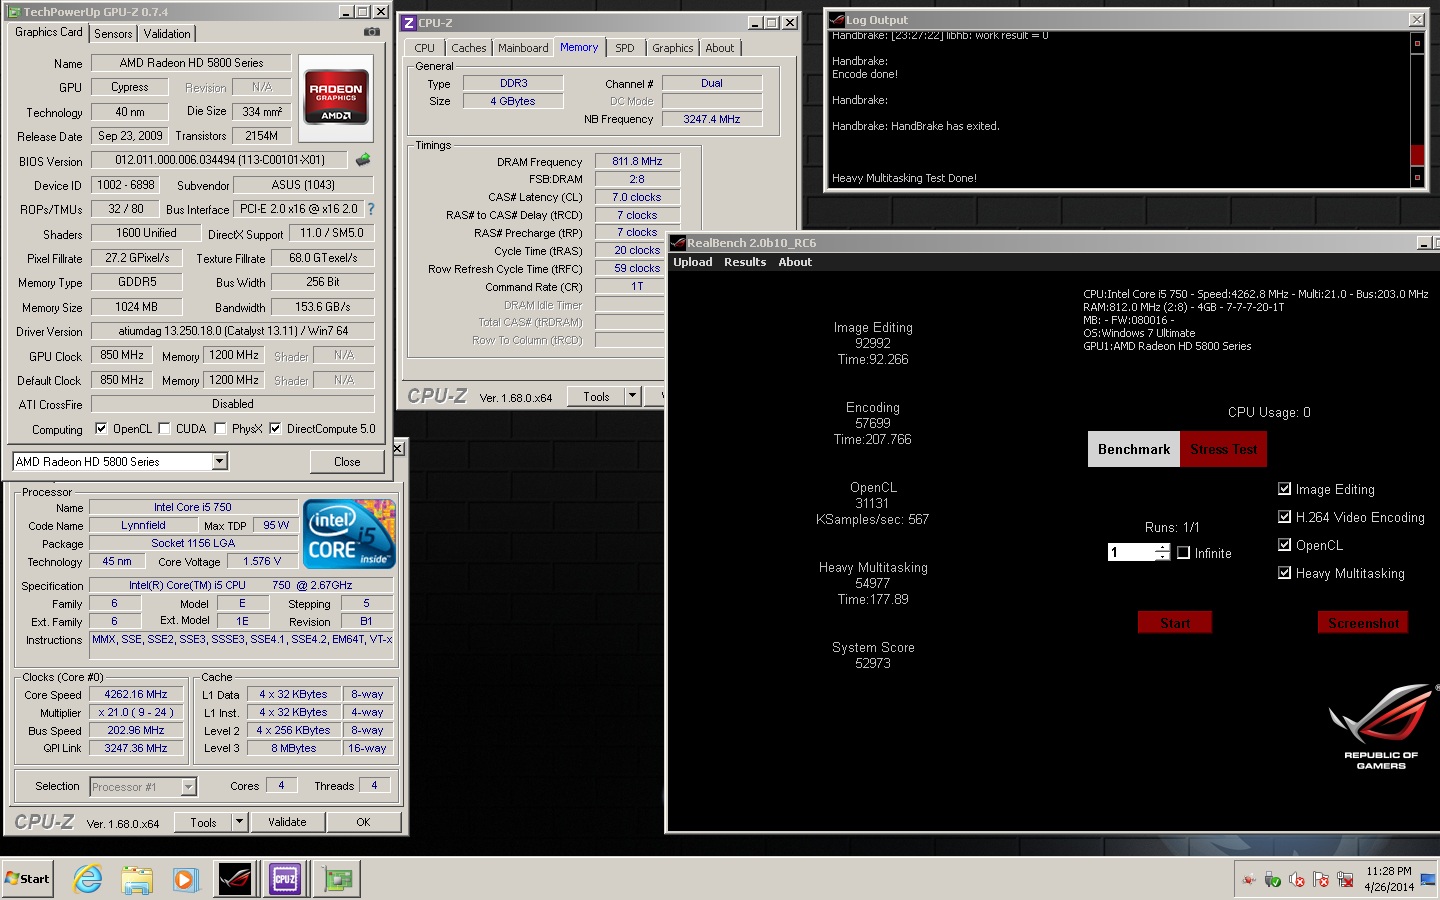This screenshot has width=1440, height=900.
Task: Open the About tab in CPU-Z
Action: click(720, 48)
